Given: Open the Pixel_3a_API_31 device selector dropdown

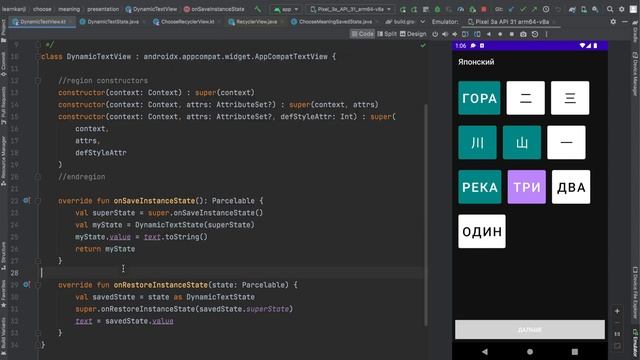Looking at the screenshot, I should pyautogui.click(x=350, y=9).
